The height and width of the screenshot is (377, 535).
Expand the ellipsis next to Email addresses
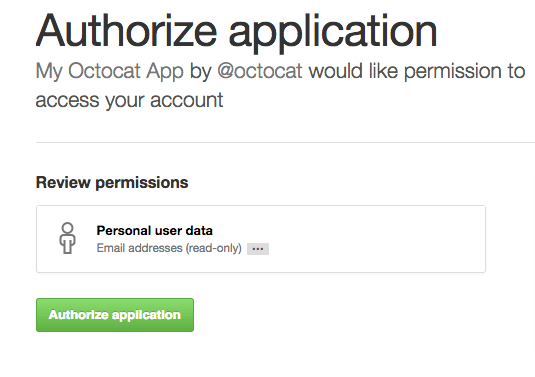(258, 249)
